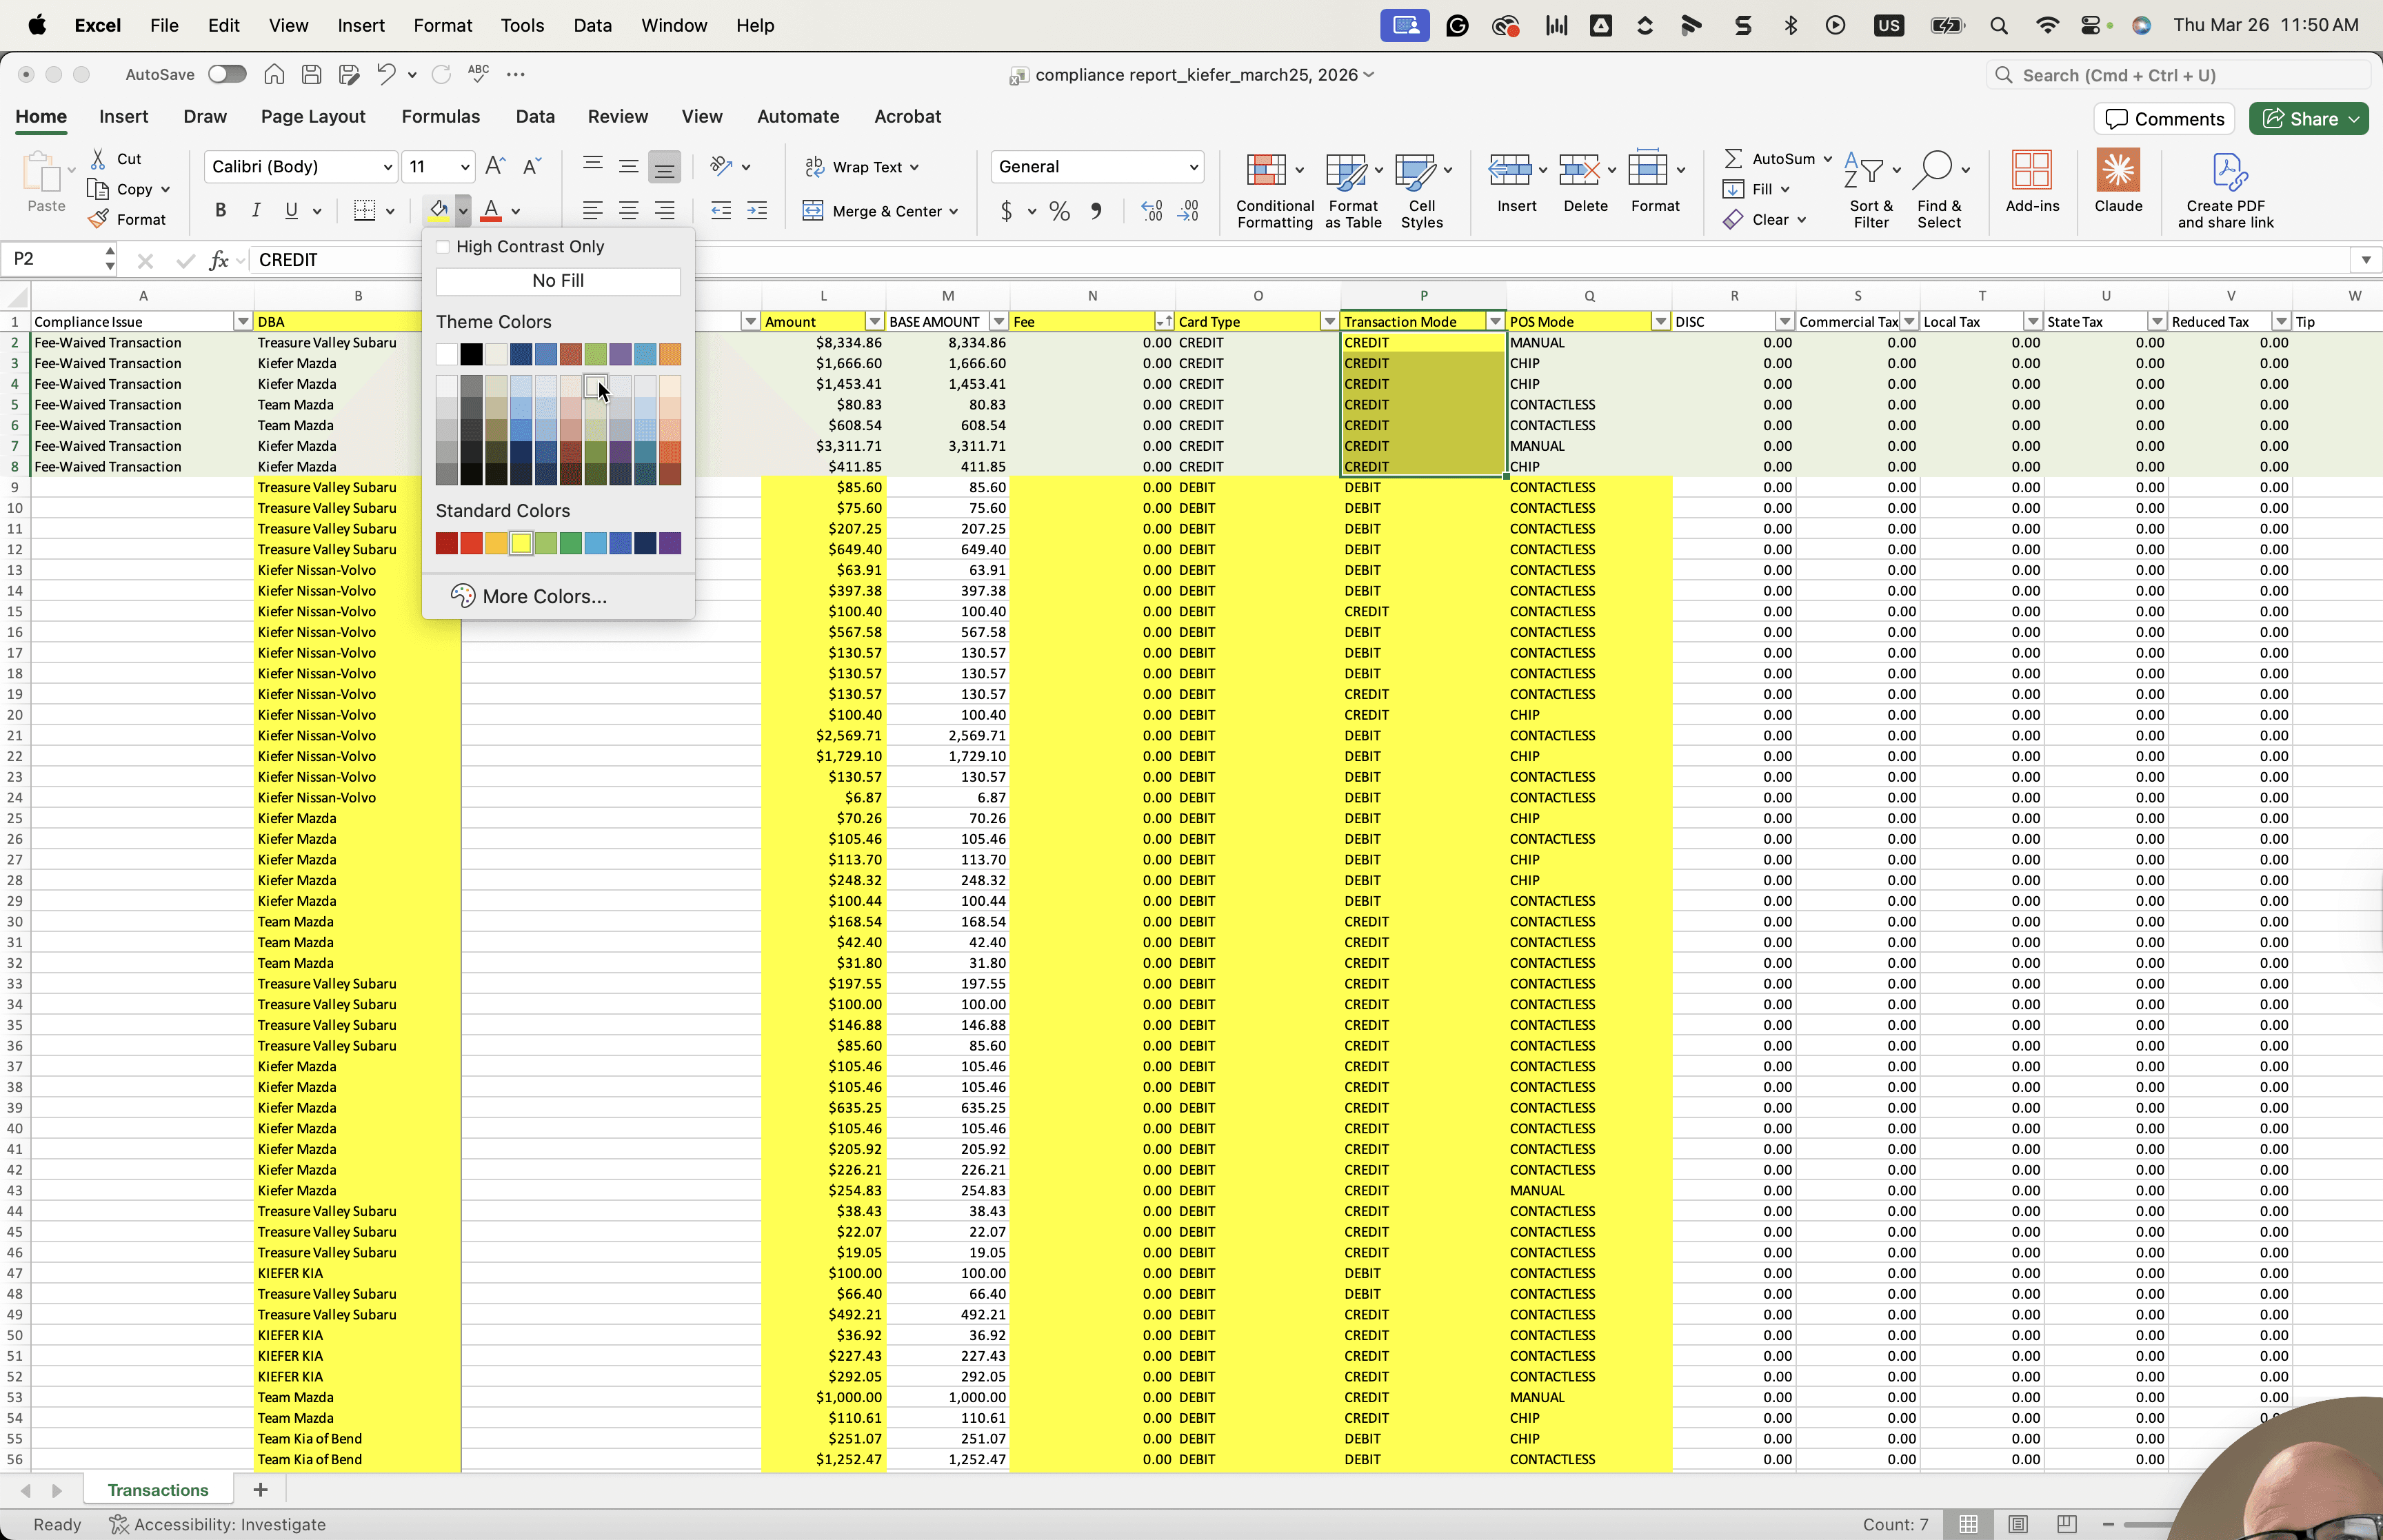The image size is (2383, 1540).
Task: Click the No Fill button
Action: (558, 281)
